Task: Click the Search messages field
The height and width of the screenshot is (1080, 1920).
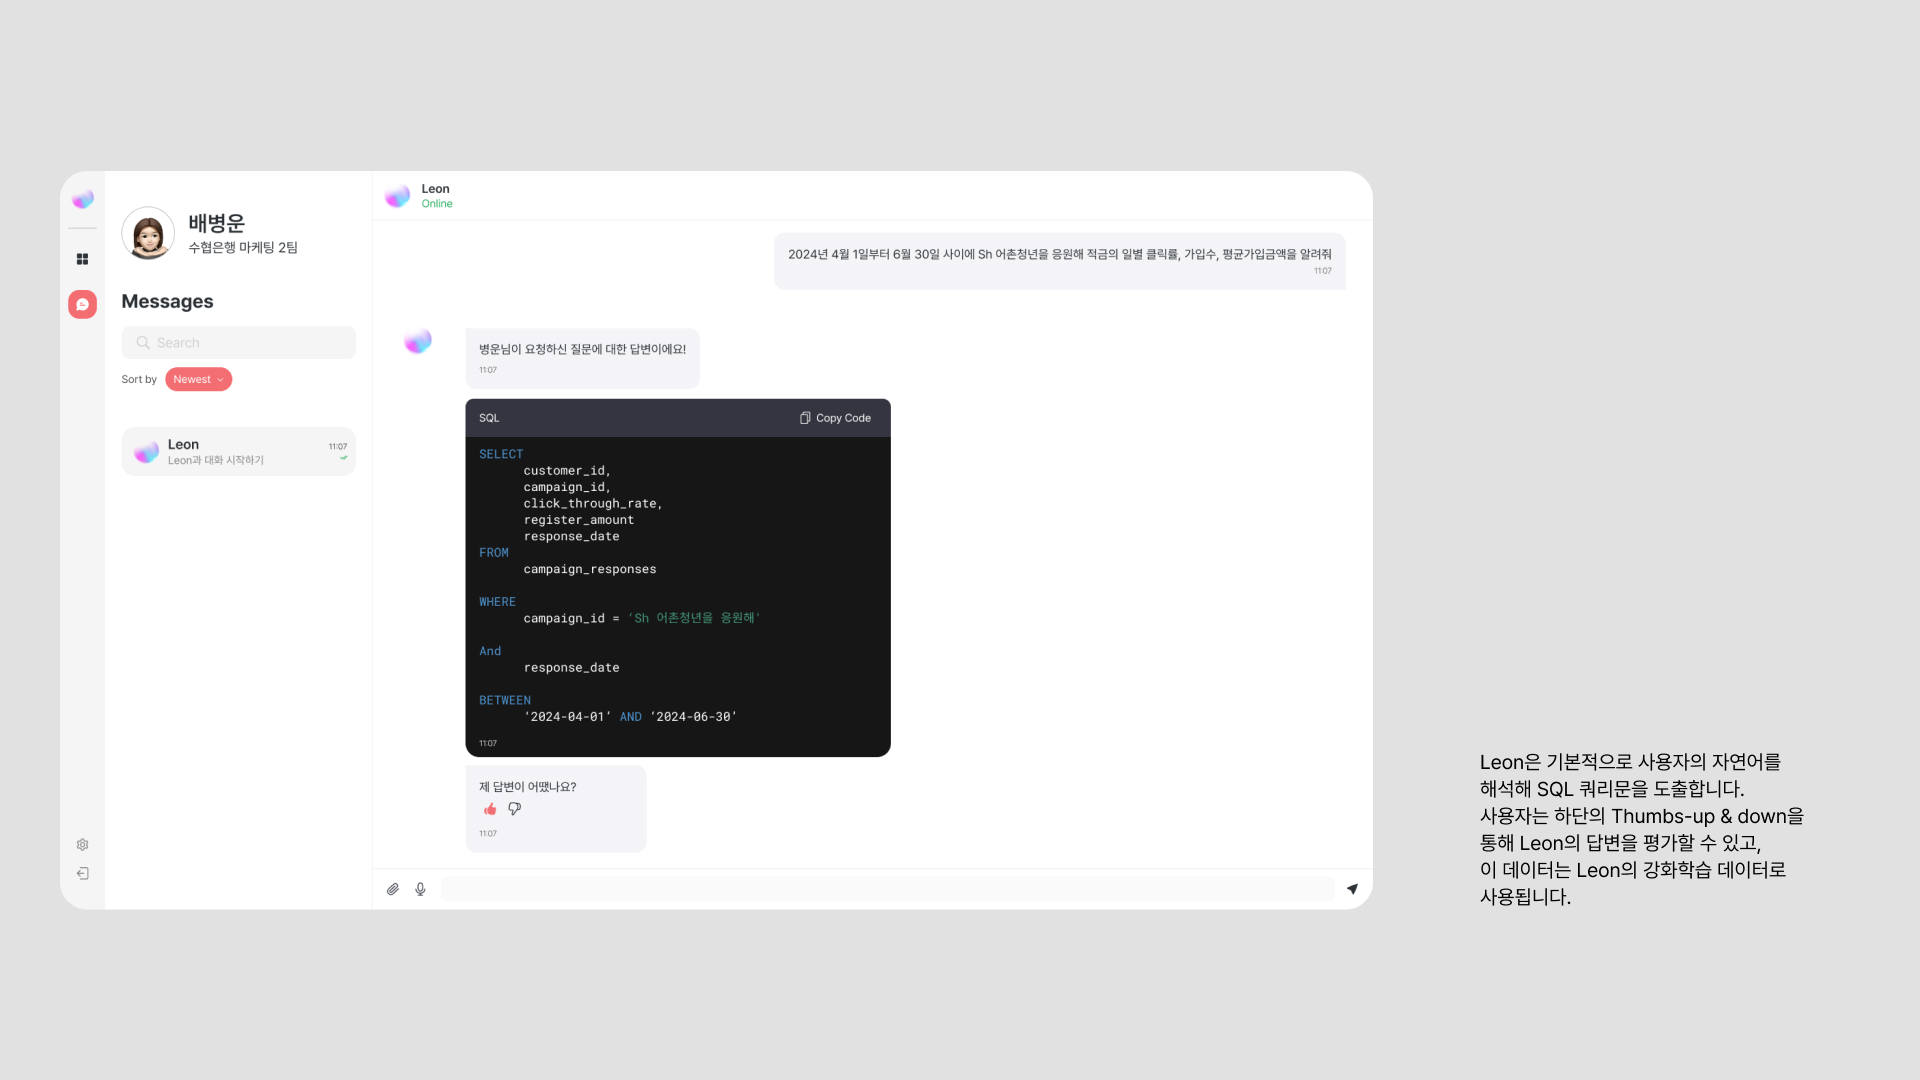Action: click(239, 343)
